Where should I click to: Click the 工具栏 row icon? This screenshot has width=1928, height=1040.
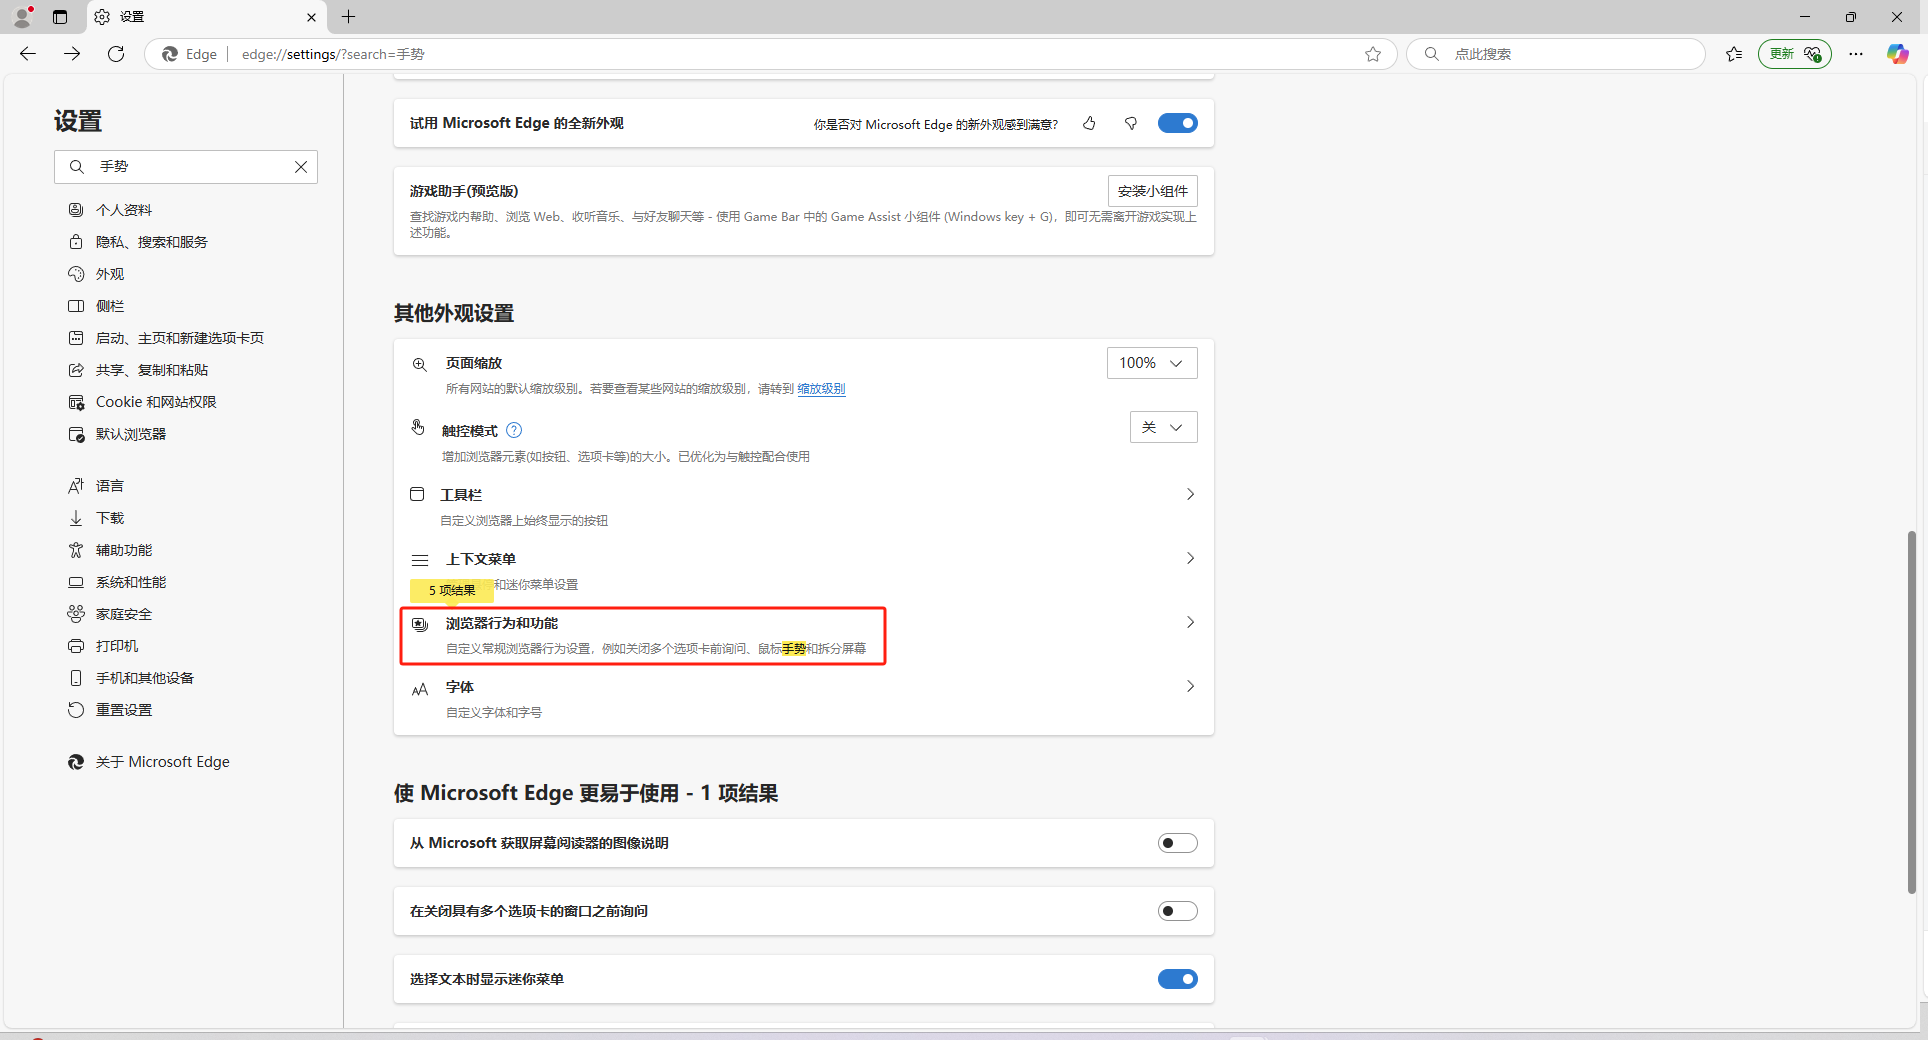[x=418, y=494]
